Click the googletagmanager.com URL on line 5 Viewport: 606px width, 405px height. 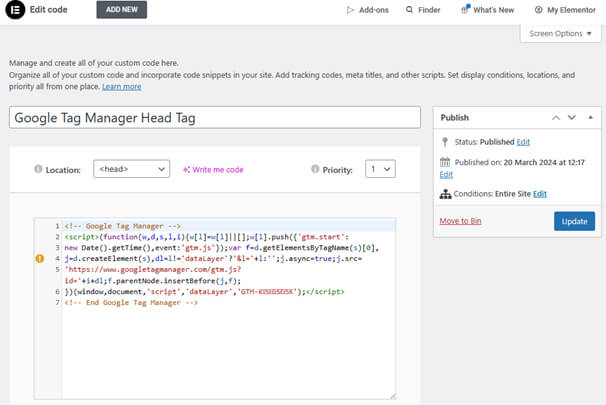pyautogui.click(x=153, y=269)
